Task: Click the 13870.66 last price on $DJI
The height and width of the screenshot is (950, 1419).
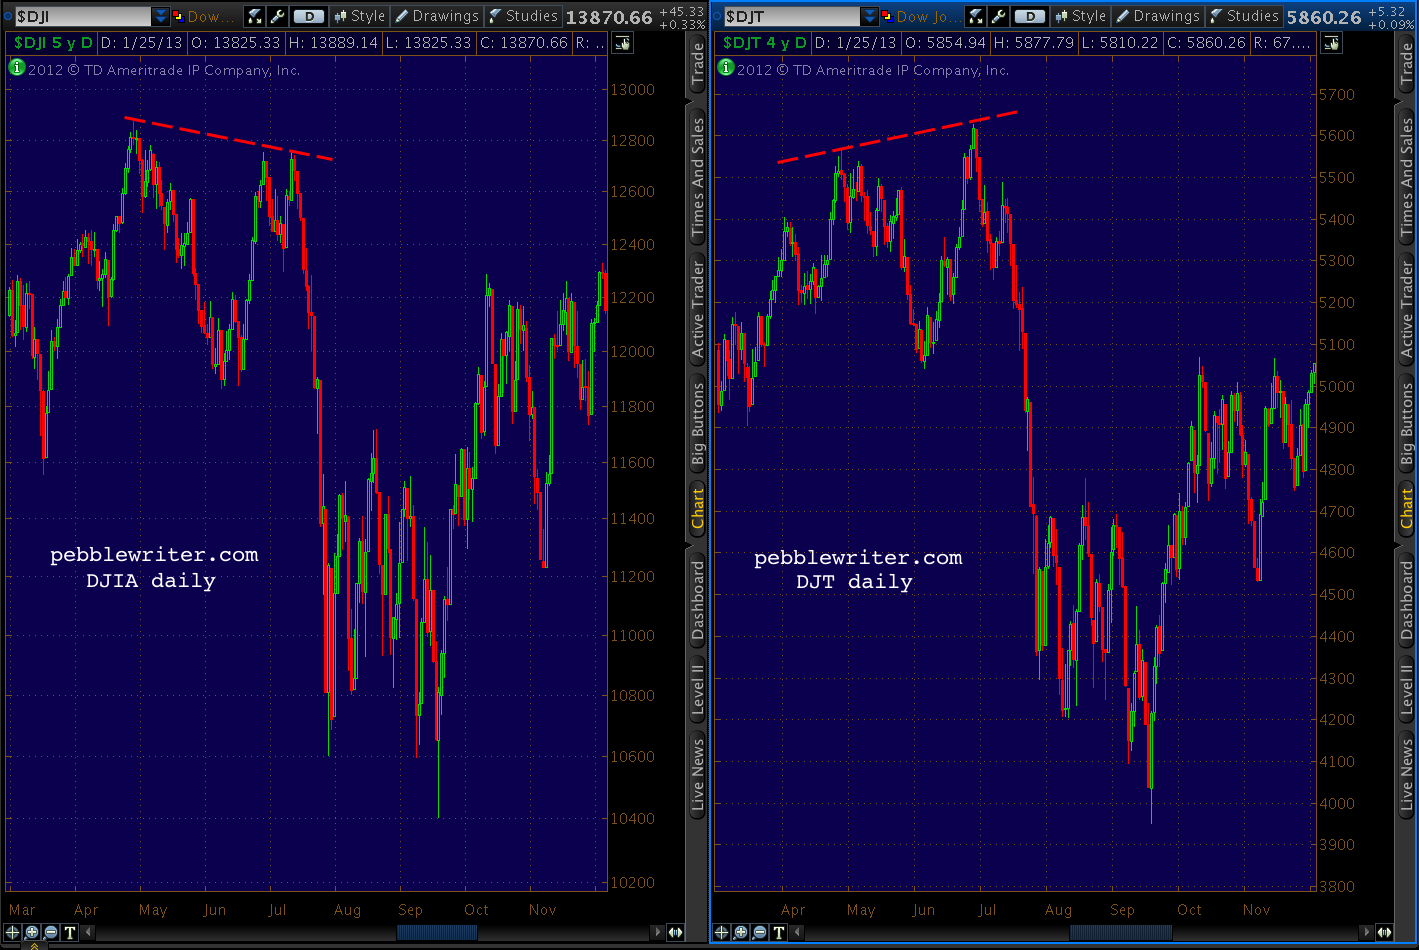Action: (609, 17)
